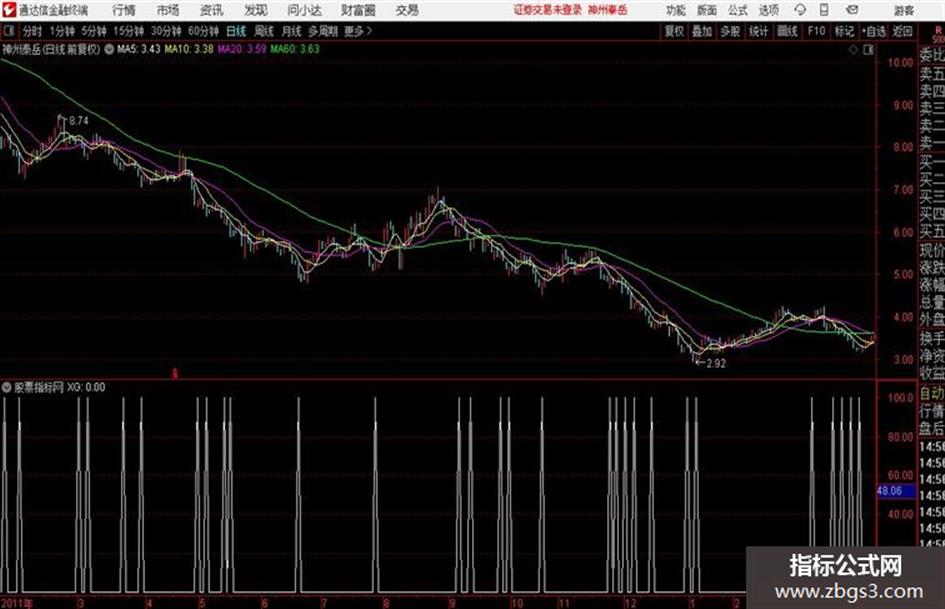945x609 pixels.
Task: Click the 2011年 timeline label
Action: [x=17, y=603]
